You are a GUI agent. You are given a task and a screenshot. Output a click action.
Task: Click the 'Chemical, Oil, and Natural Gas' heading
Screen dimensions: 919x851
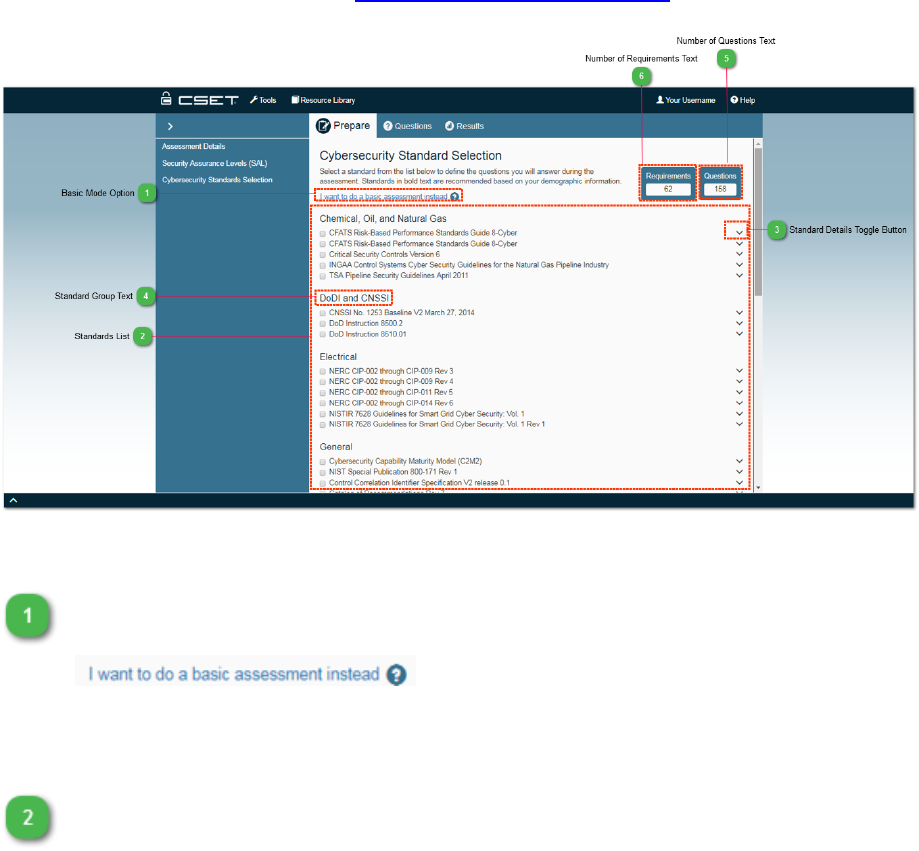383,219
